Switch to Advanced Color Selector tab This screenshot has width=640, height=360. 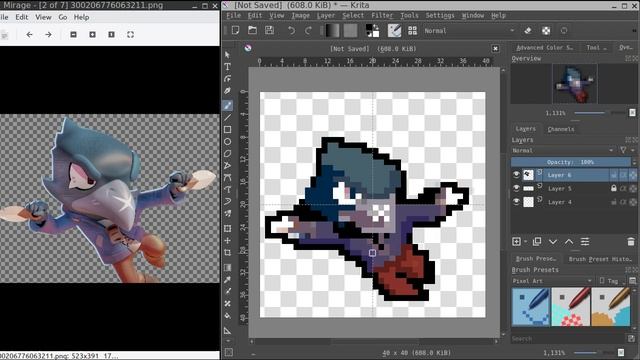click(x=544, y=47)
